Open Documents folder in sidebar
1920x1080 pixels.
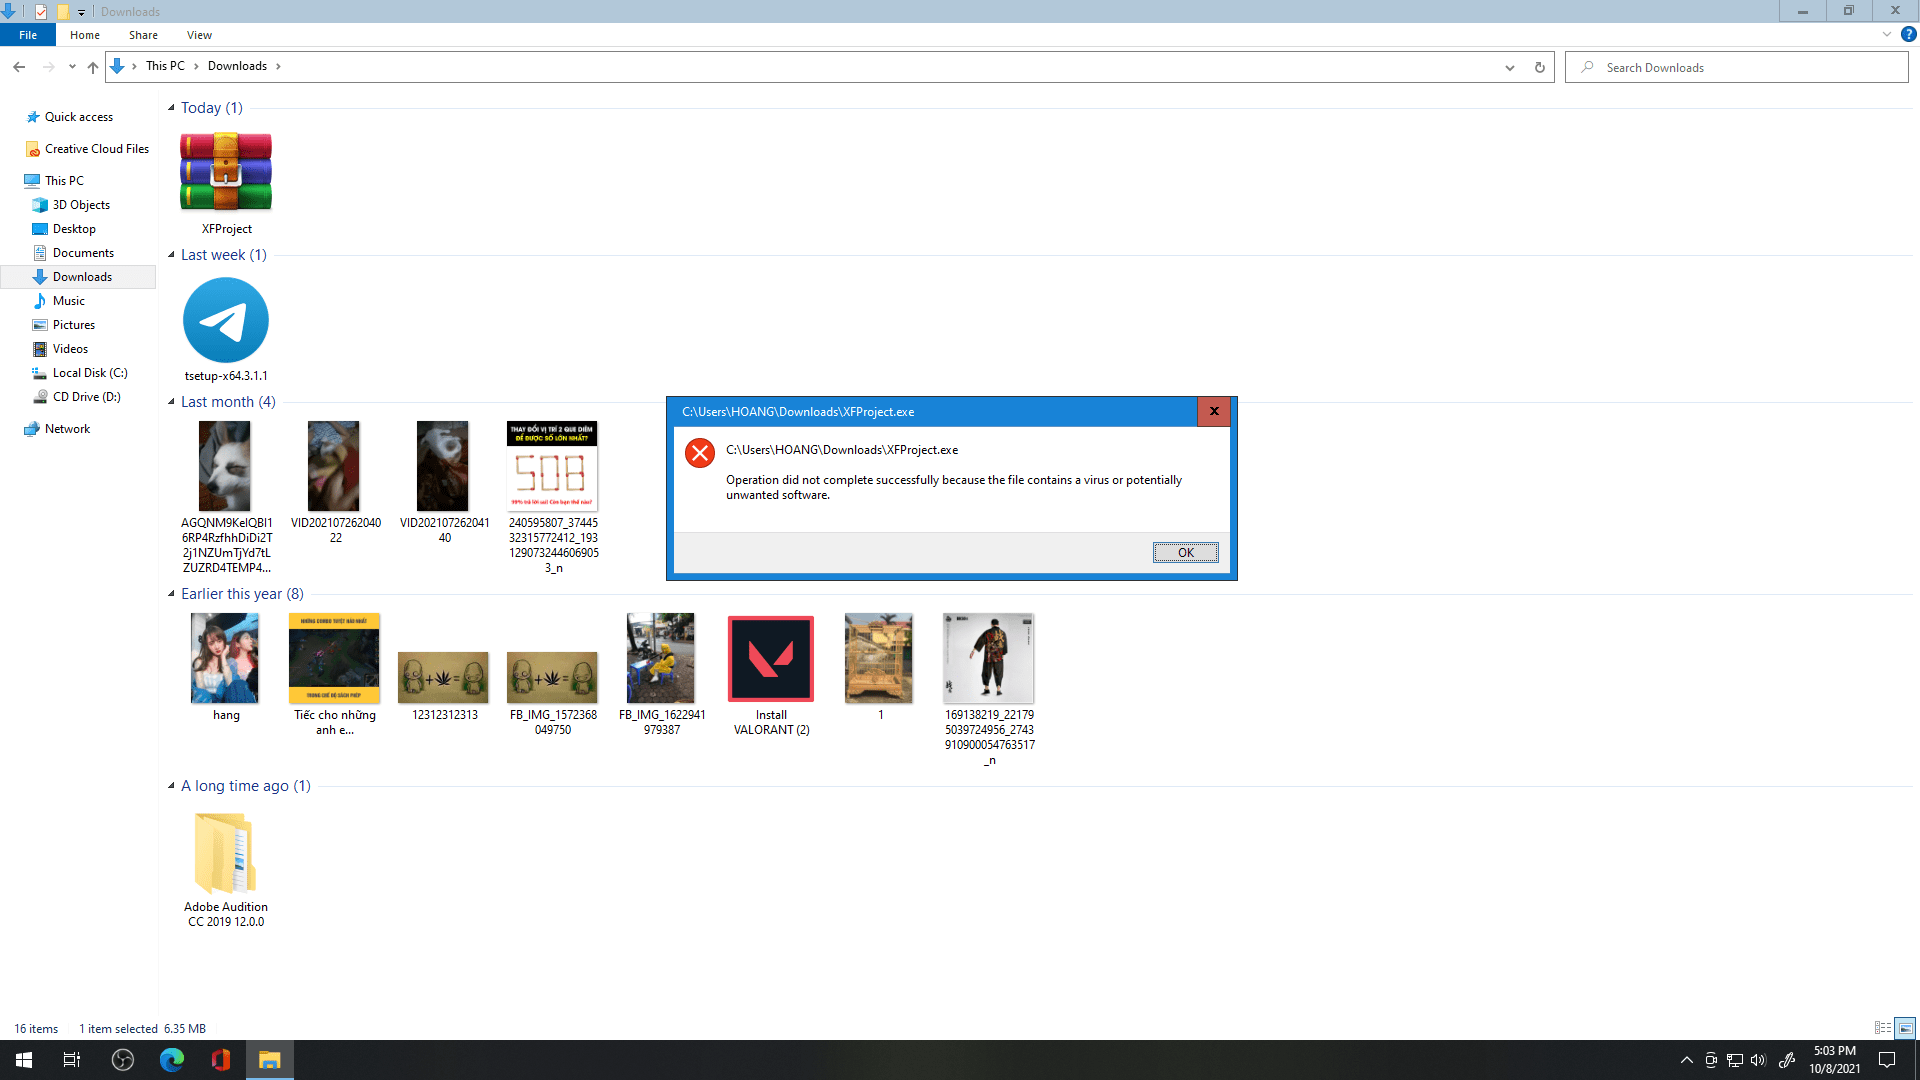(83, 253)
